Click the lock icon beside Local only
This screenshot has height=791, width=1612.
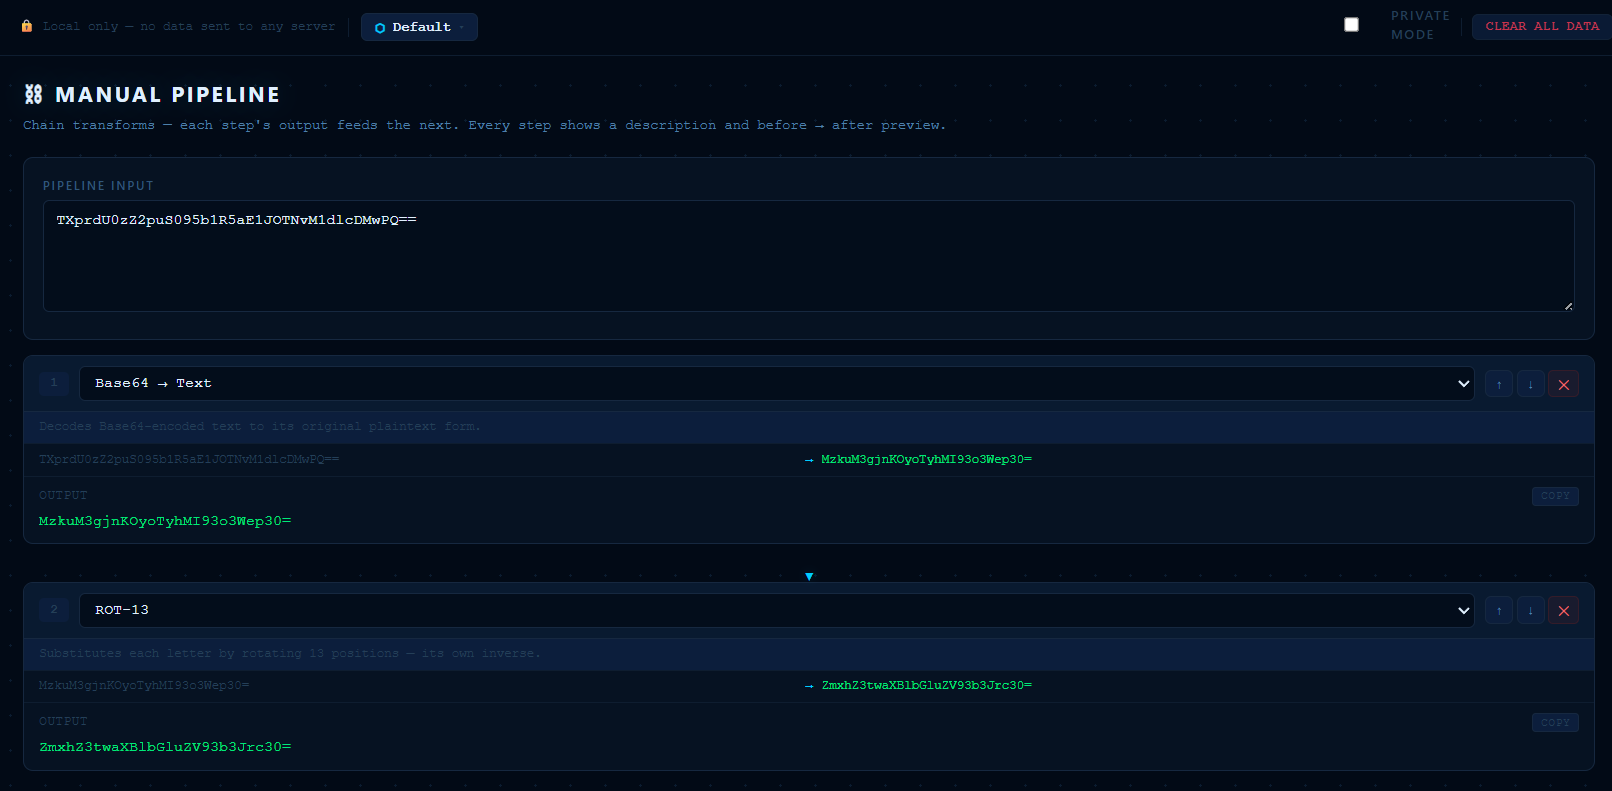(x=27, y=26)
